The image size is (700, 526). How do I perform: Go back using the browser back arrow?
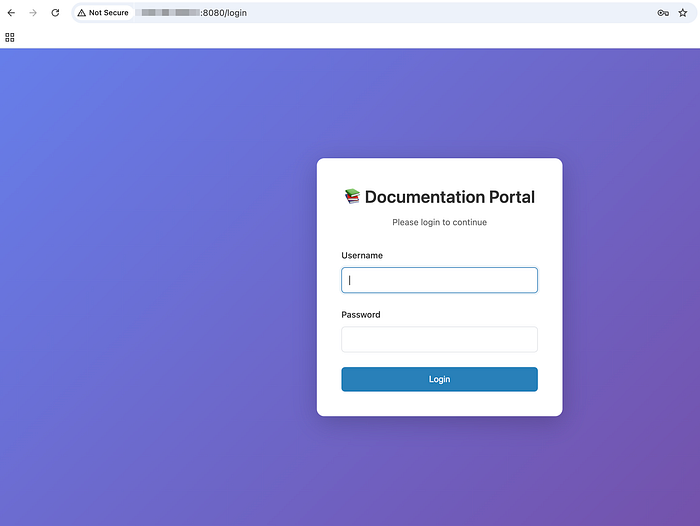click(11, 13)
